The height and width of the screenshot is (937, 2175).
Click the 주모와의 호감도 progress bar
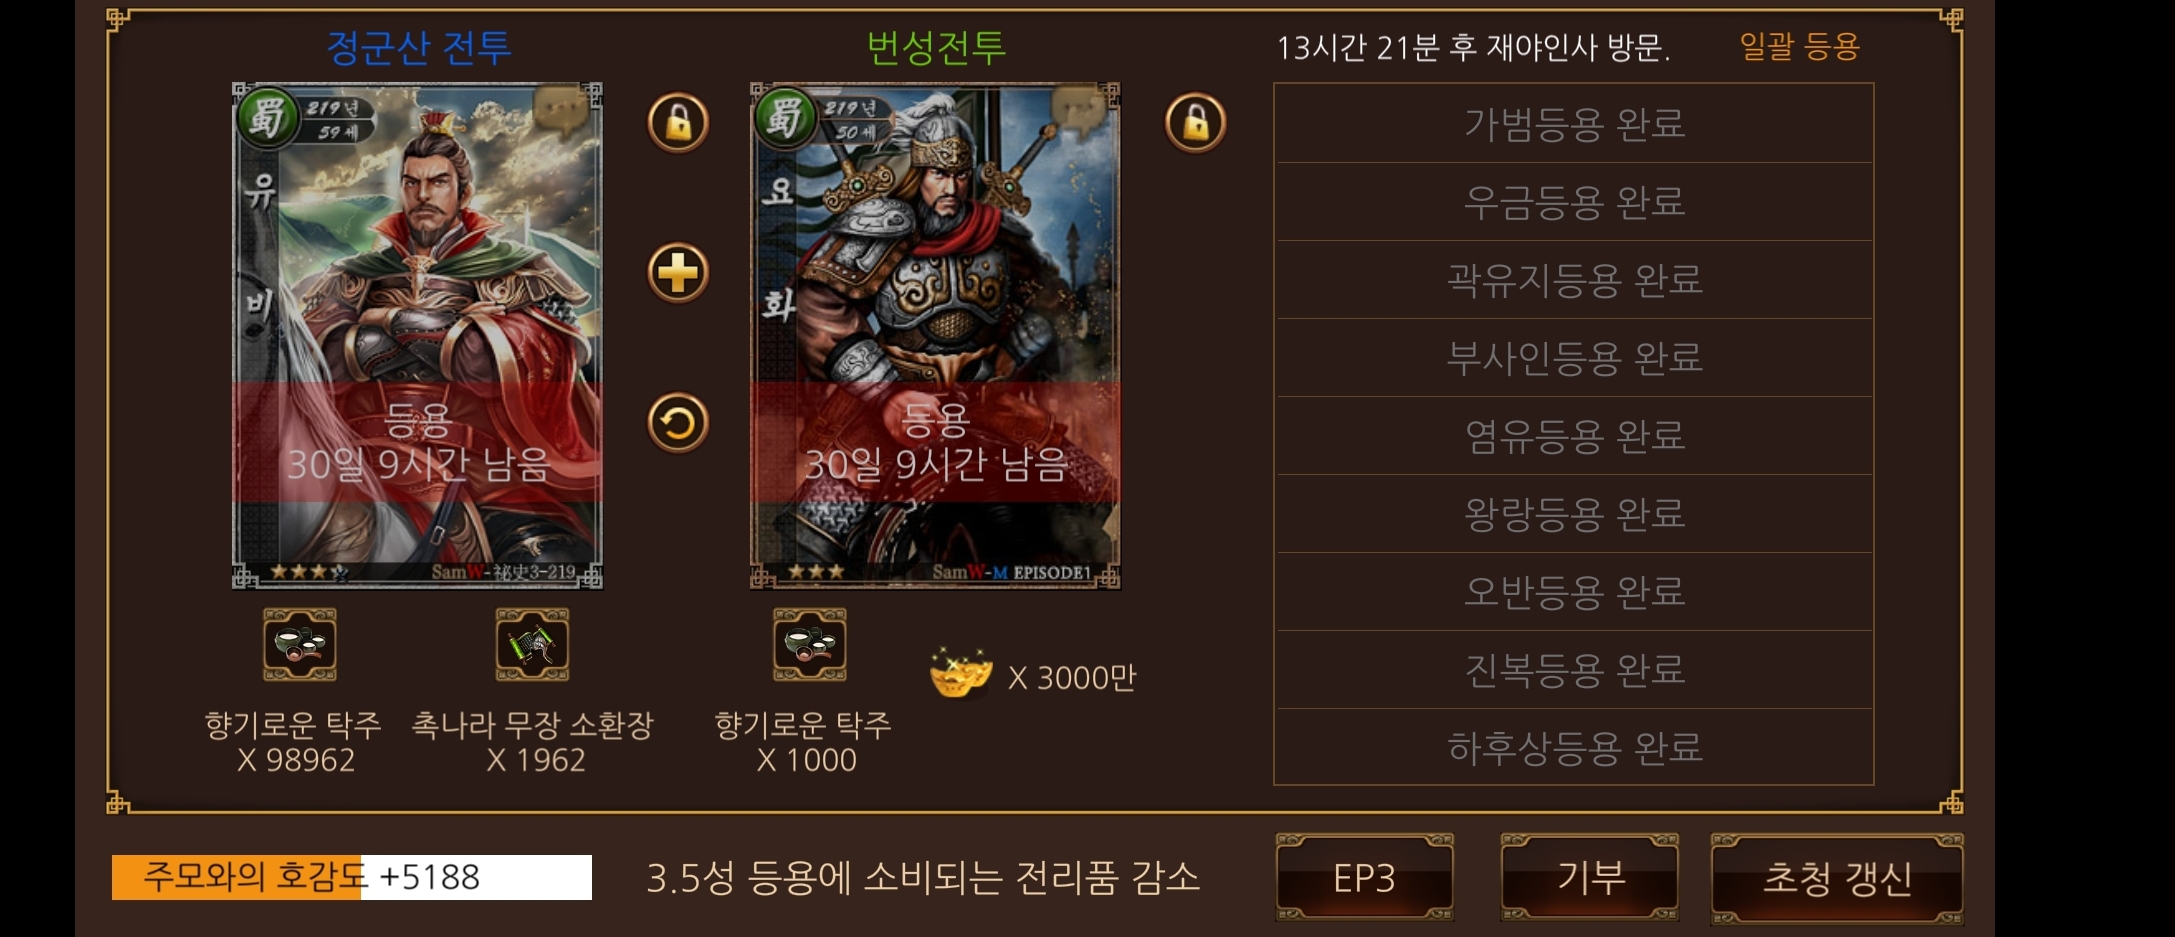[x=352, y=877]
